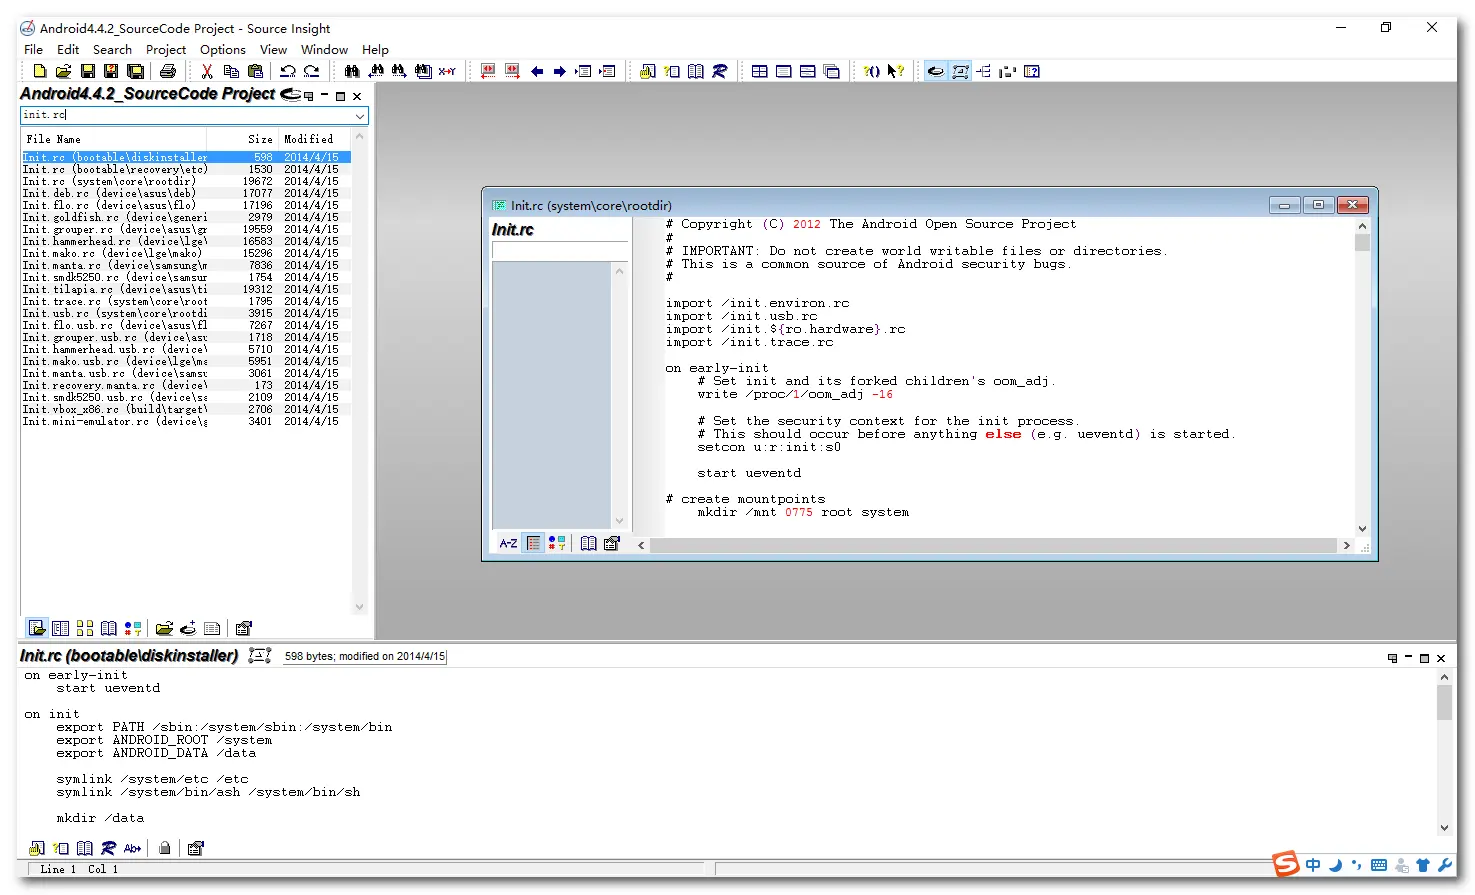Toggle outline view in Init.rc symbol panel
1475x895 pixels.
click(533, 543)
